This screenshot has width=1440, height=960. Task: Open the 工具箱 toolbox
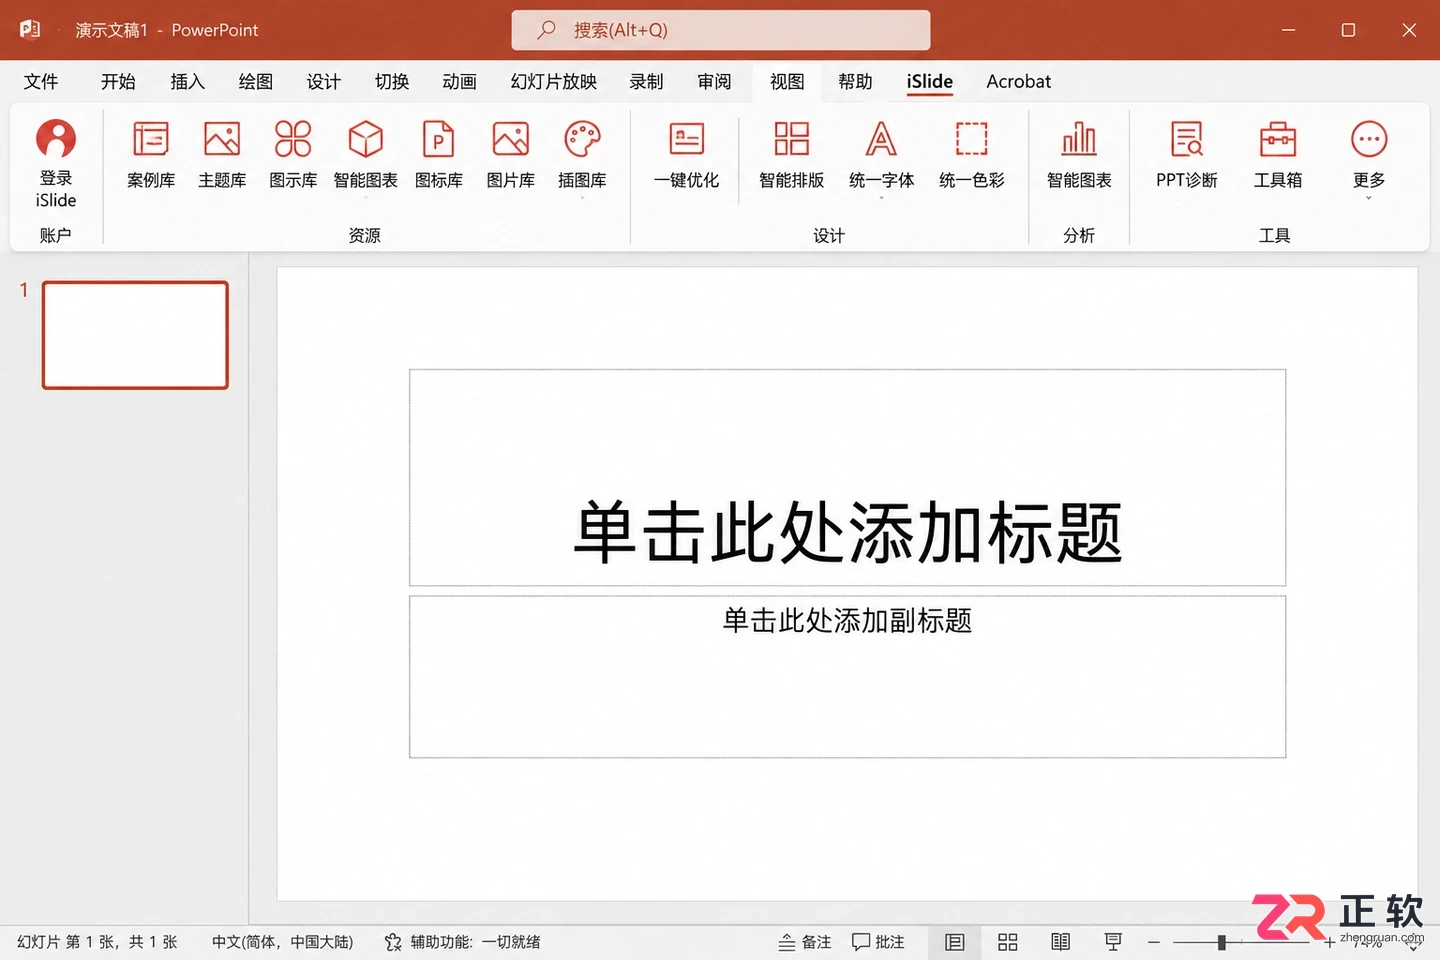[x=1278, y=155]
